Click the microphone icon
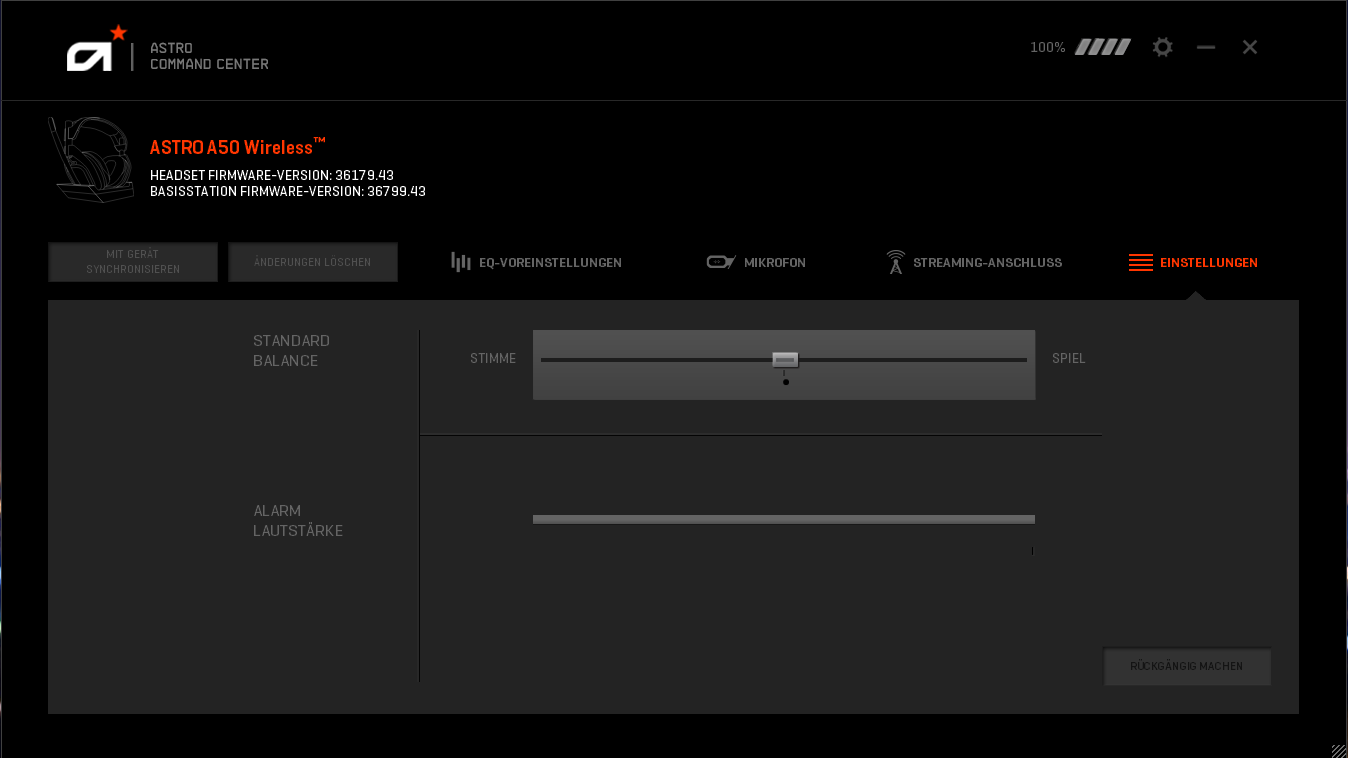This screenshot has height=758, width=1348. [721, 262]
